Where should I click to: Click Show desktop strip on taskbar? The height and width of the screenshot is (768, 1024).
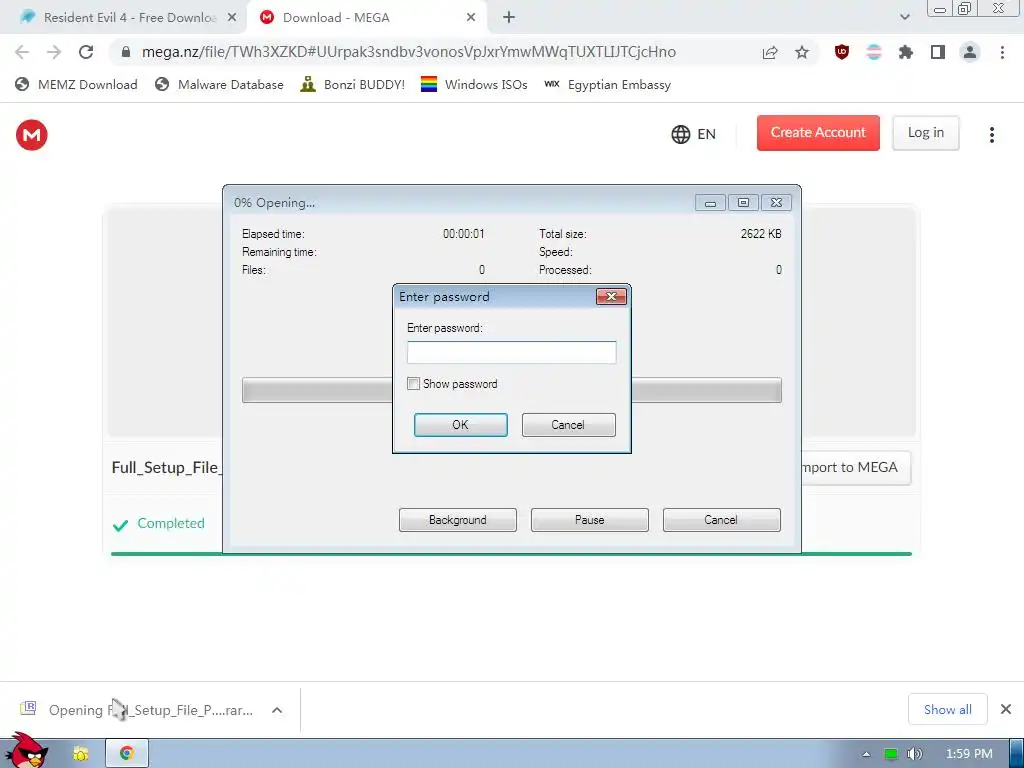pyautogui.click(x=1016, y=753)
